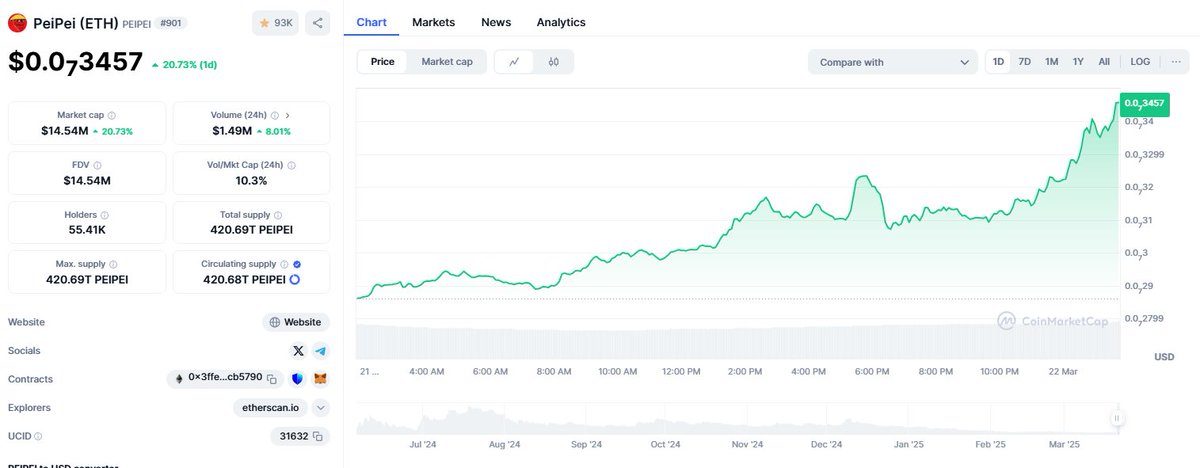
Task: Open the X (Twitter) social link
Action: (x=298, y=351)
